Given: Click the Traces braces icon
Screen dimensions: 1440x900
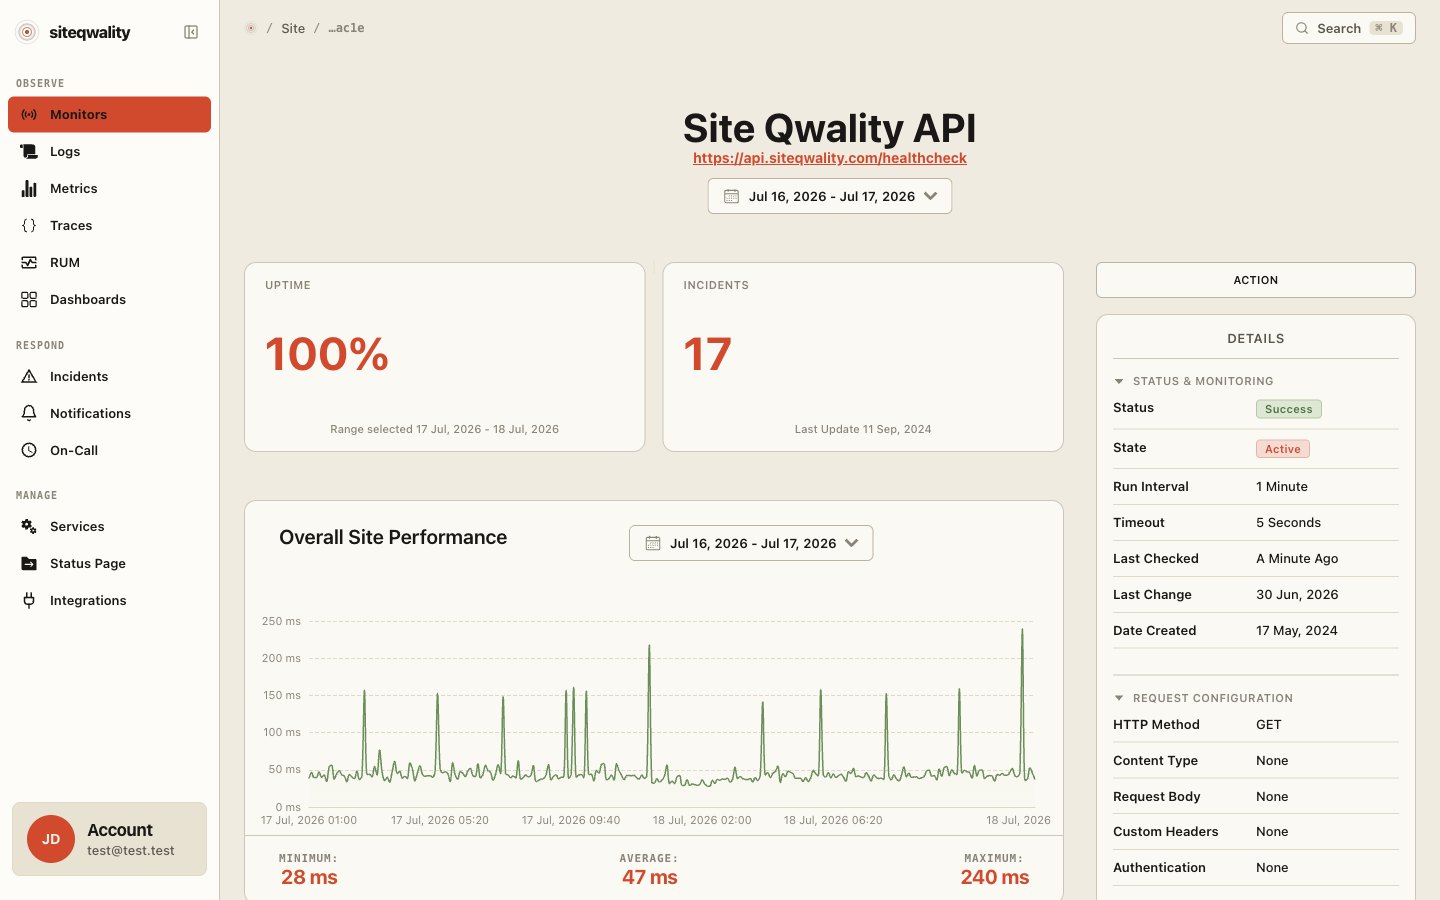Looking at the screenshot, I should pyautogui.click(x=29, y=225).
